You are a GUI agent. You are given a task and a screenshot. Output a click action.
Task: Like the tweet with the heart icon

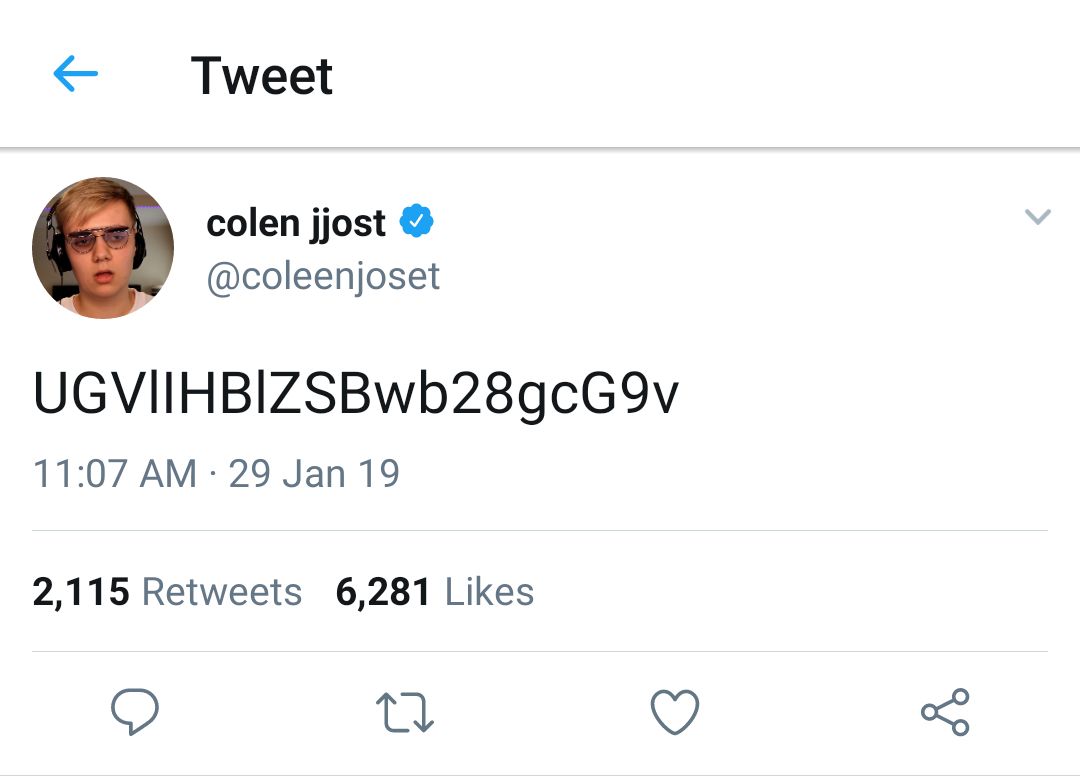point(675,713)
